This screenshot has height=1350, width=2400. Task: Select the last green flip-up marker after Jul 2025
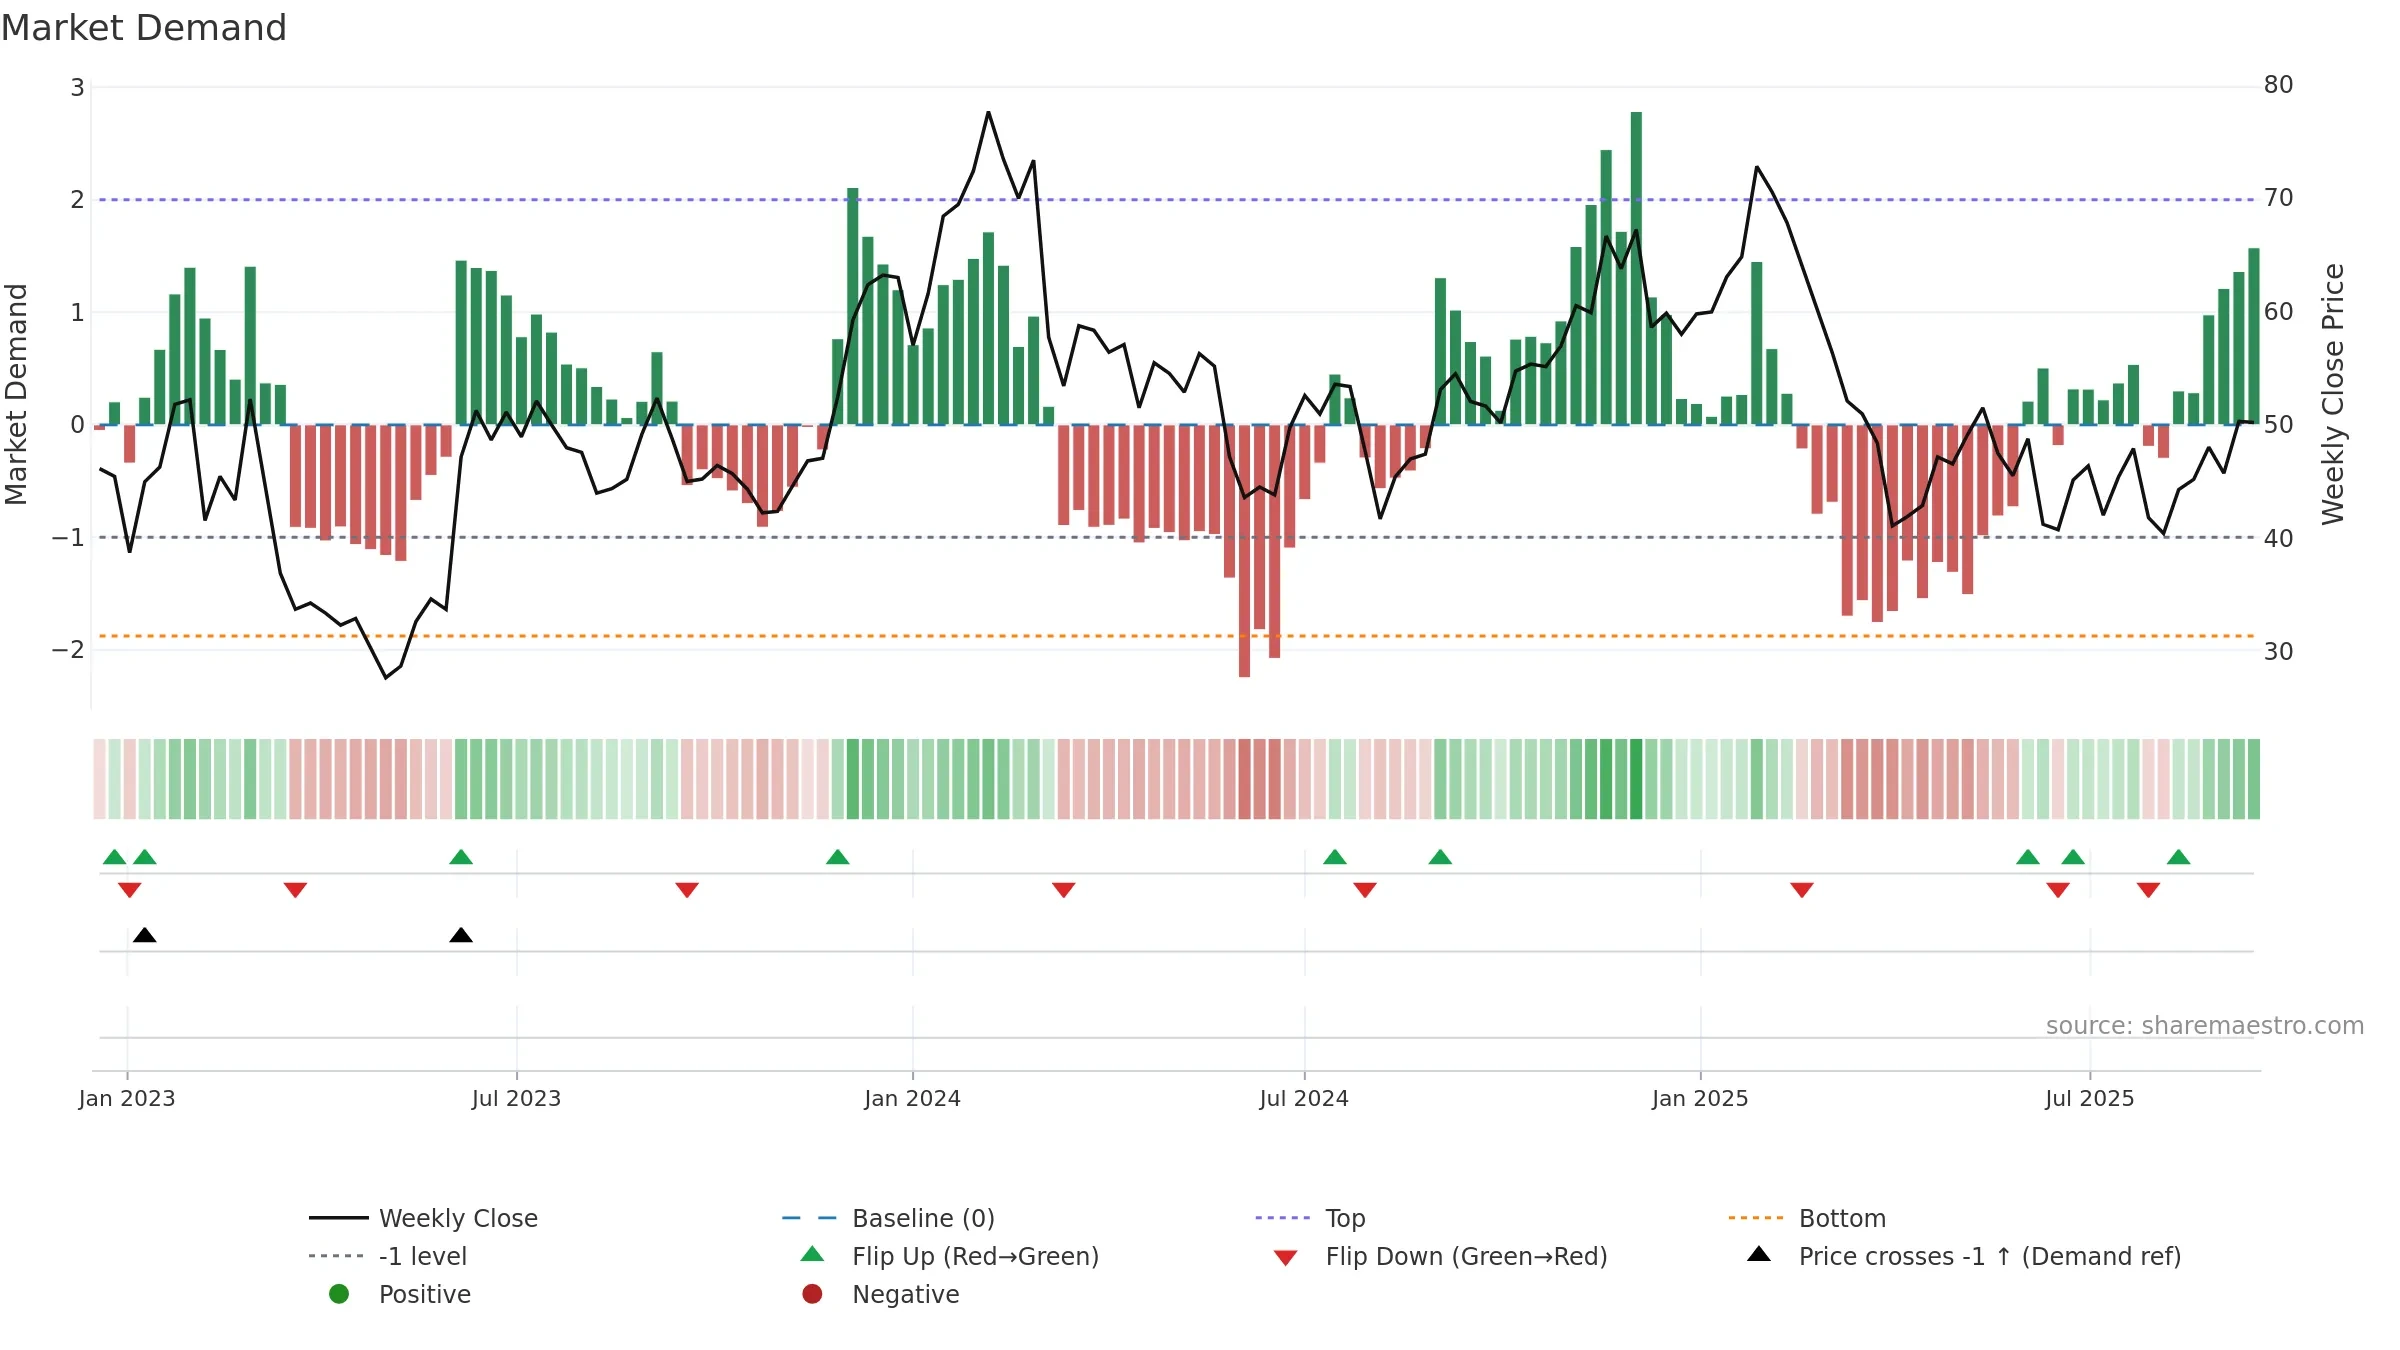(2179, 857)
